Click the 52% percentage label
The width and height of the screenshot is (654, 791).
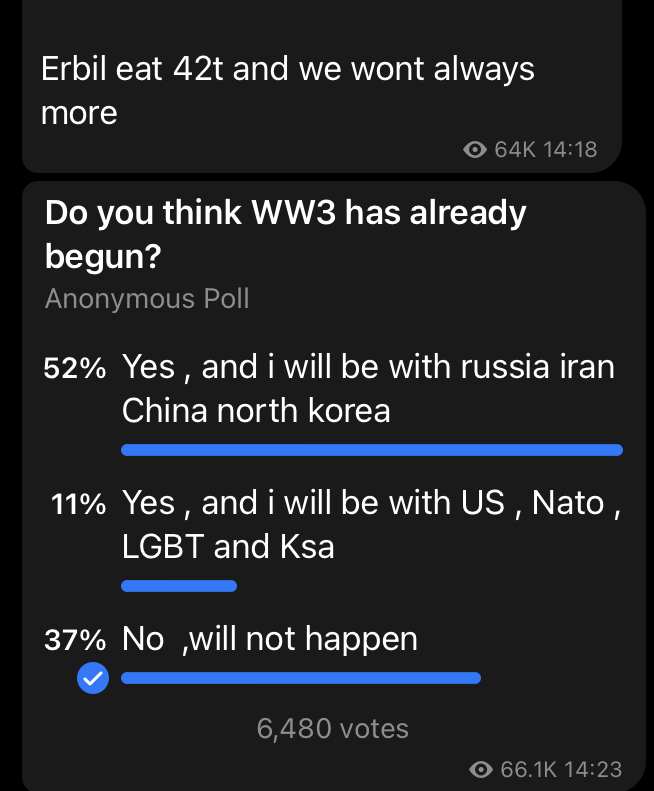(x=75, y=368)
